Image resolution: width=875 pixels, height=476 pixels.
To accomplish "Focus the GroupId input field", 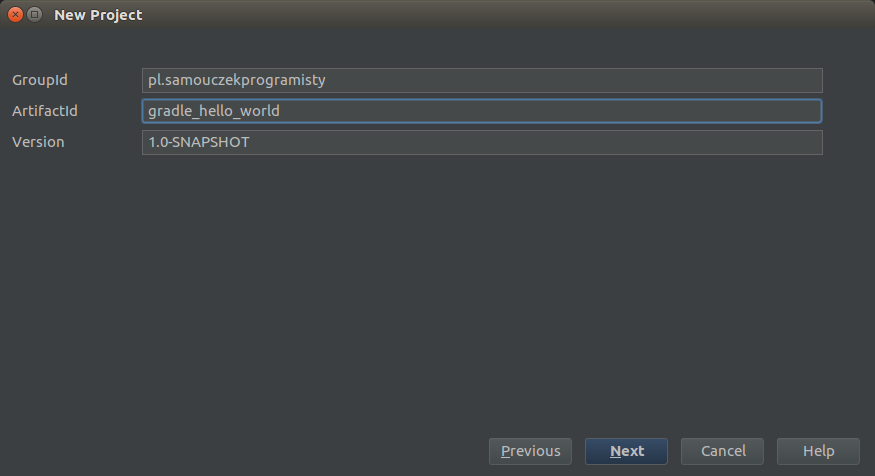I will (482, 80).
